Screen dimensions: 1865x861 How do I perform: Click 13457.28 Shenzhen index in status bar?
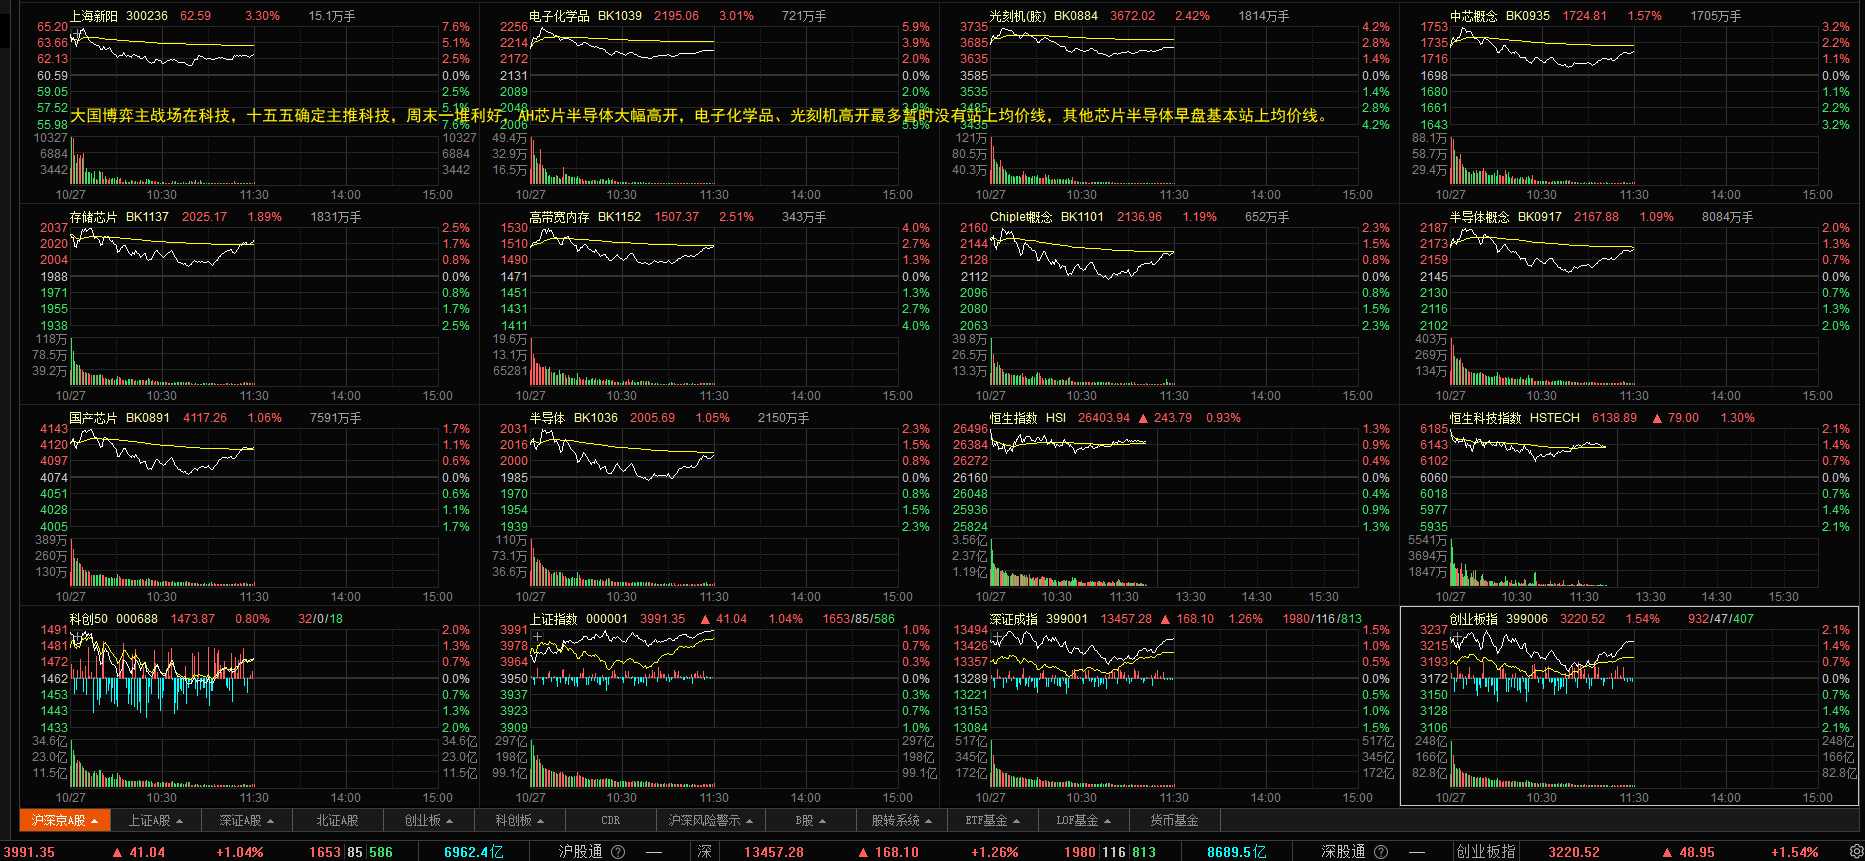click(x=774, y=852)
